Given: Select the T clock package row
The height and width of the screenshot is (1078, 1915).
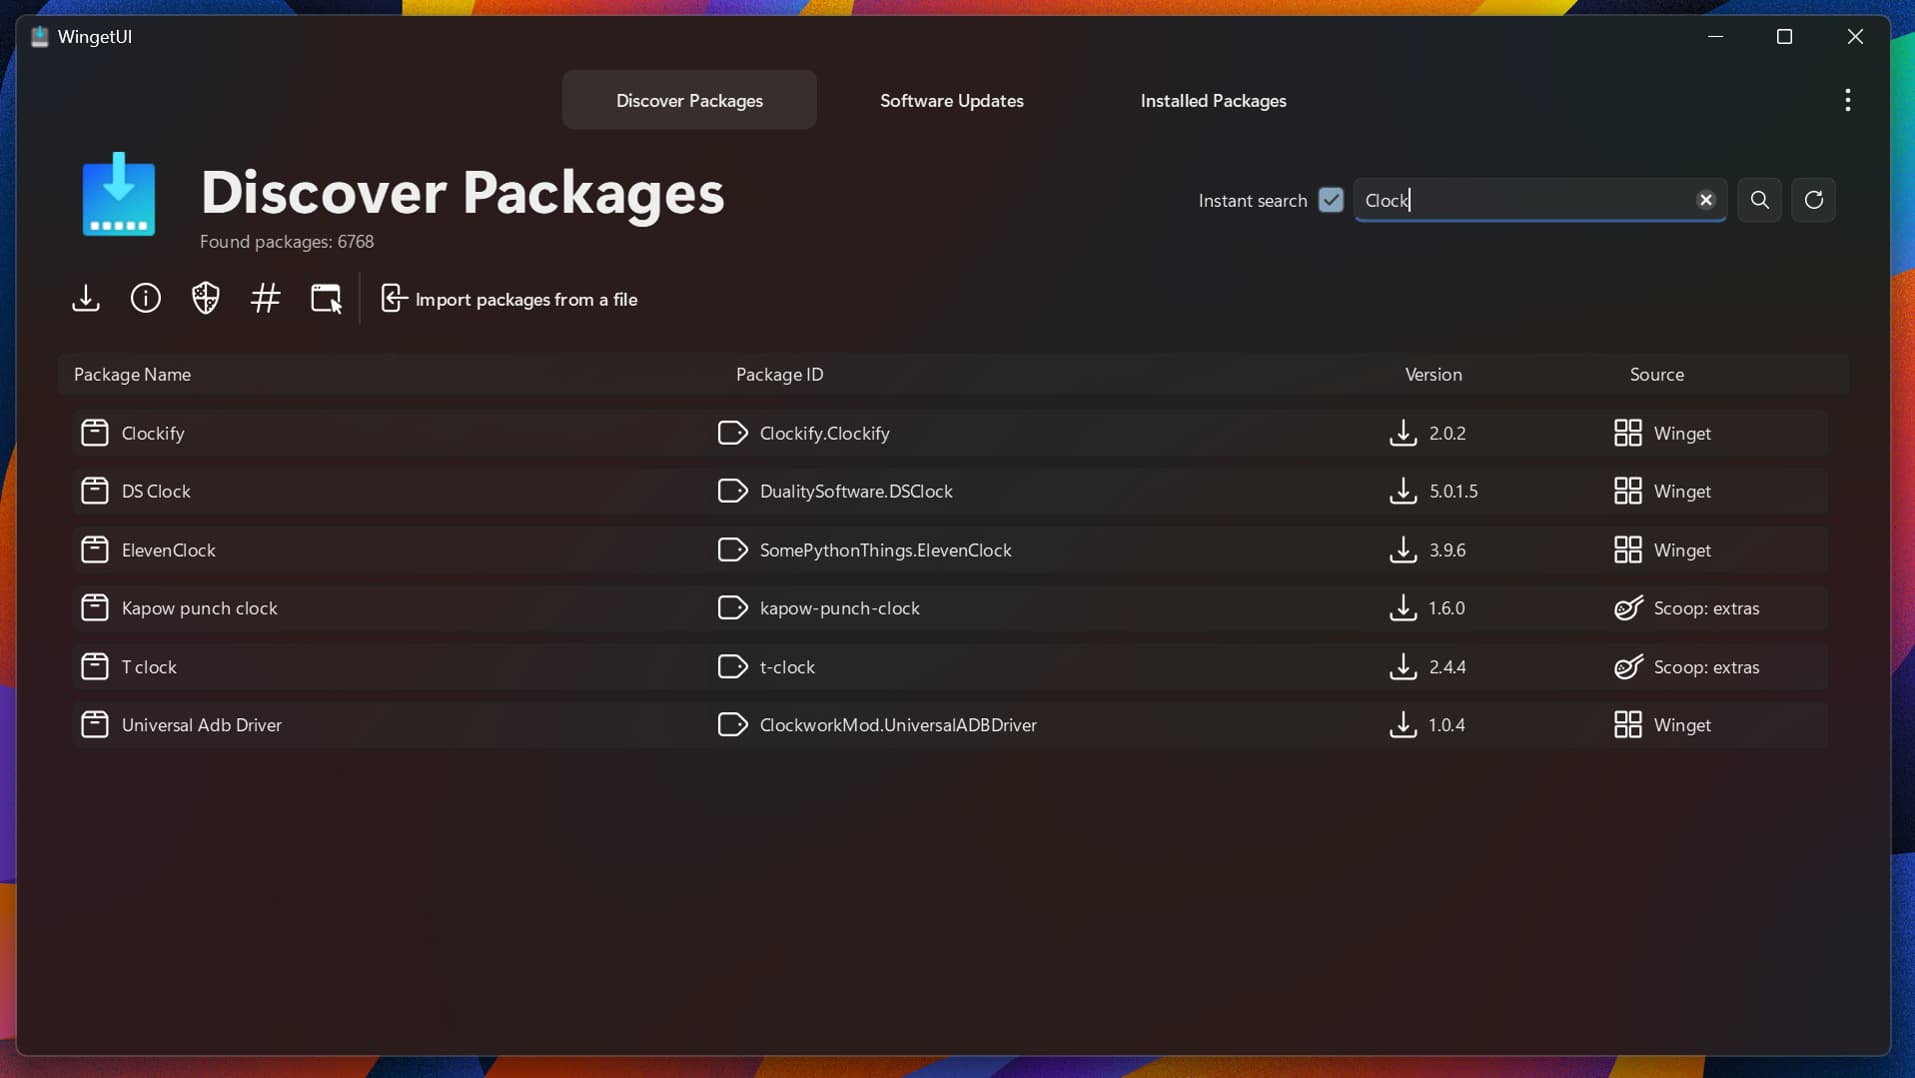Looking at the screenshot, I should coord(950,667).
